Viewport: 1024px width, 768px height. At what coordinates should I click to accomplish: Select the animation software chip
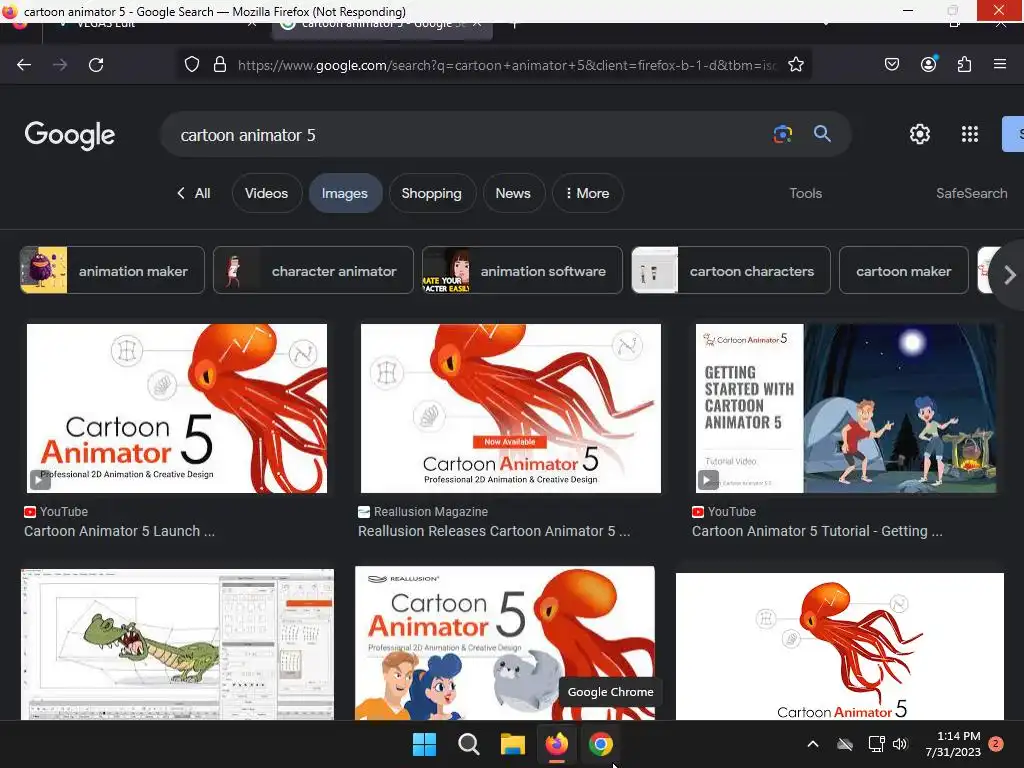click(522, 270)
